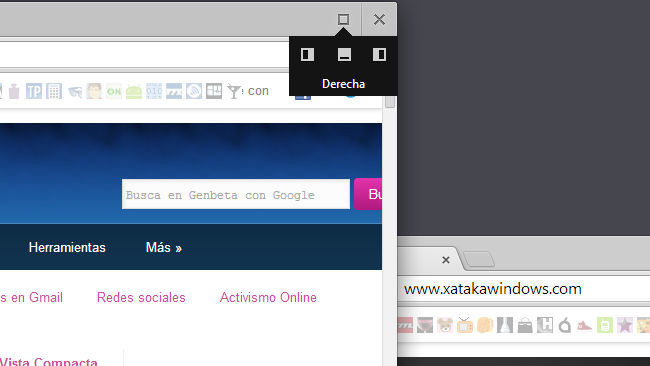Snap window to the left half

(307, 54)
